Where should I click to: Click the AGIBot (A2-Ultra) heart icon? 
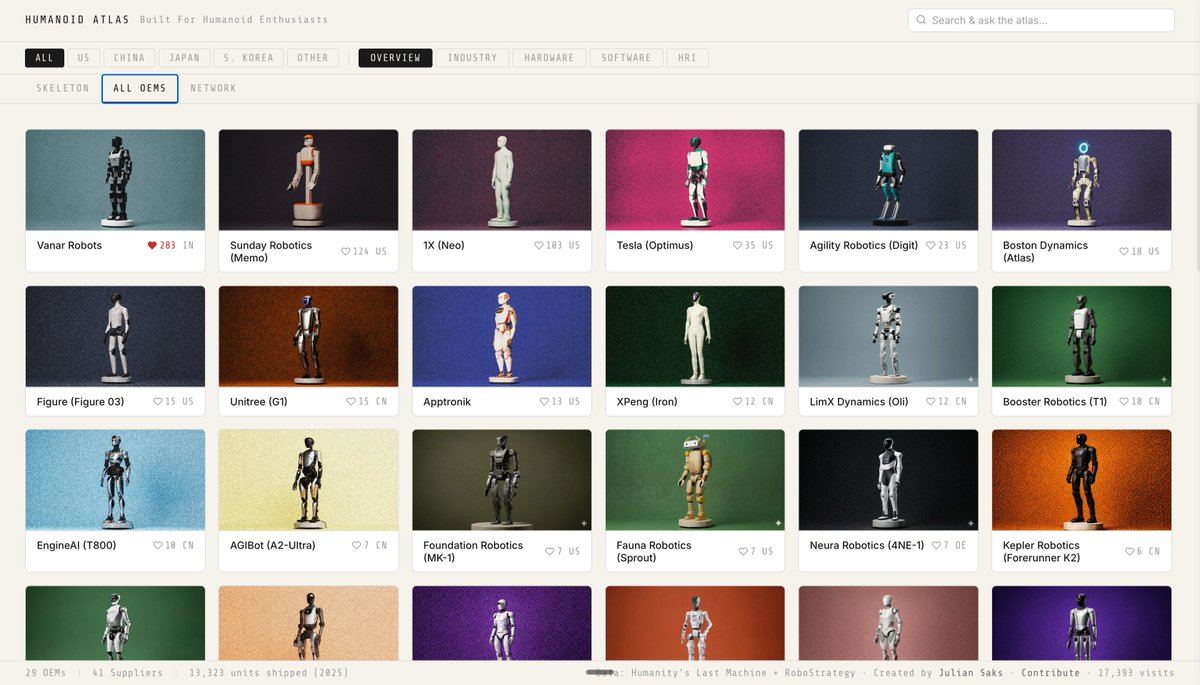point(357,545)
